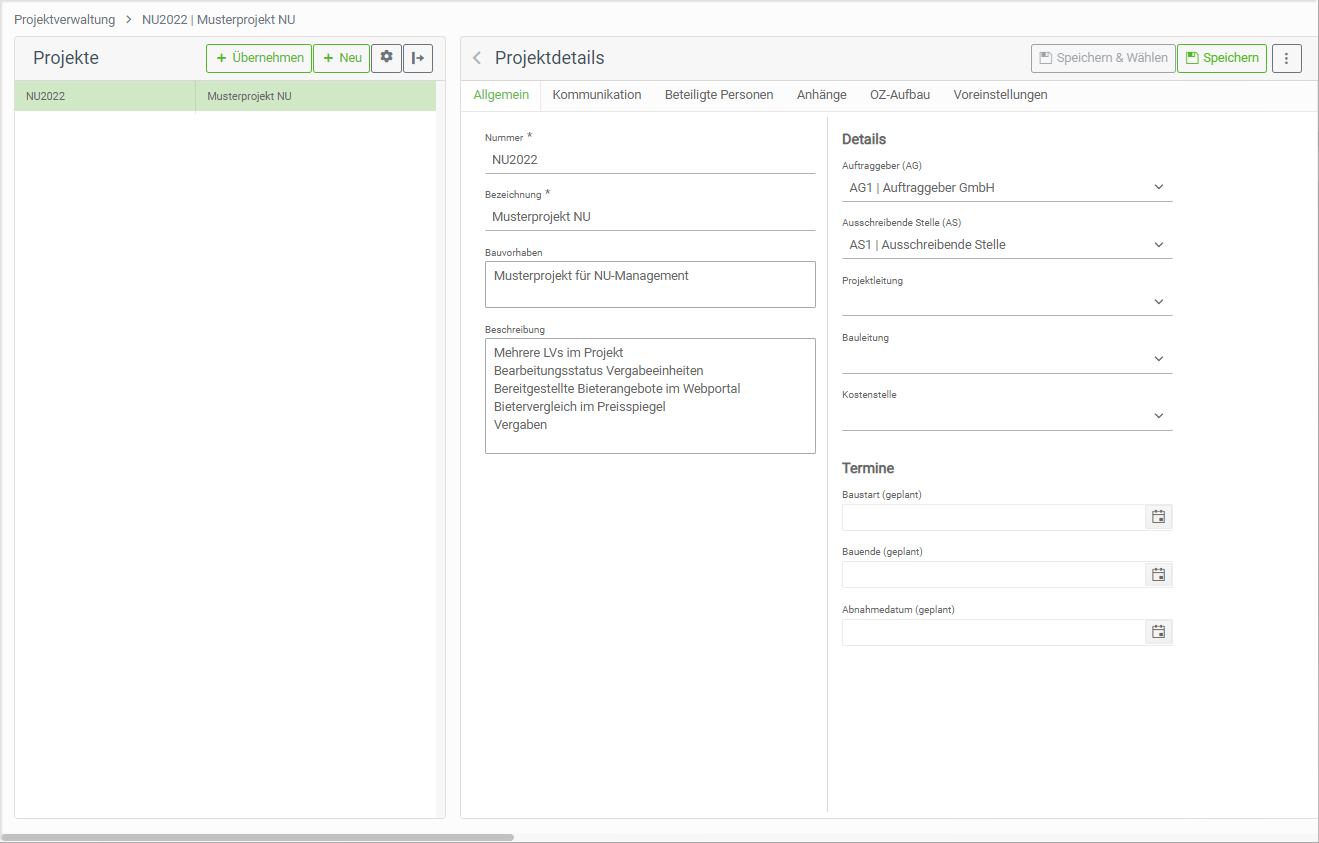This screenshot has width=1319, height=843.
Task: Open calendar picker for Baustart (geplant)
Action: point(1158,517)
